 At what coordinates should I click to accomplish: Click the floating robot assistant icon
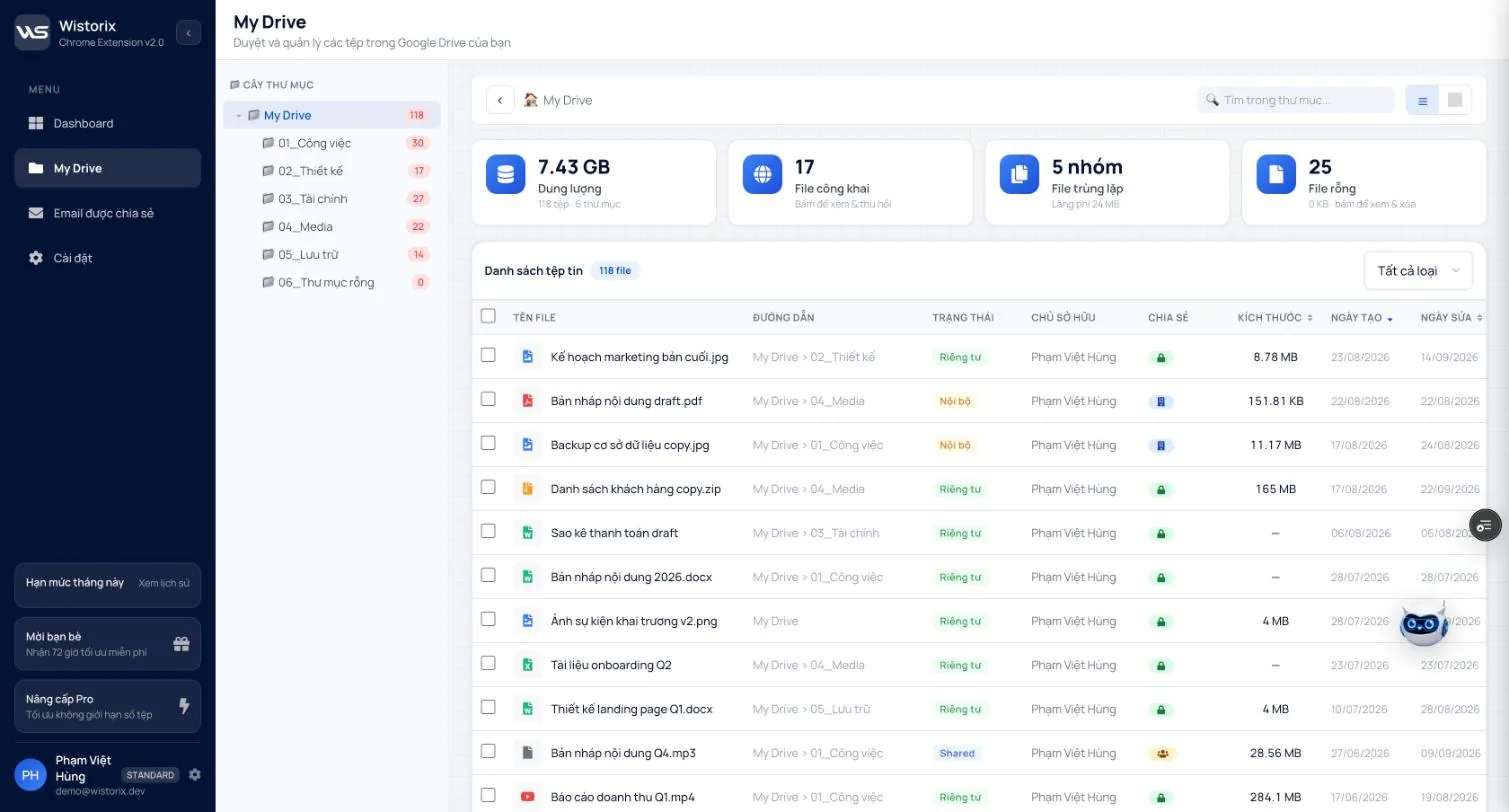click(x=1423, y=624)
